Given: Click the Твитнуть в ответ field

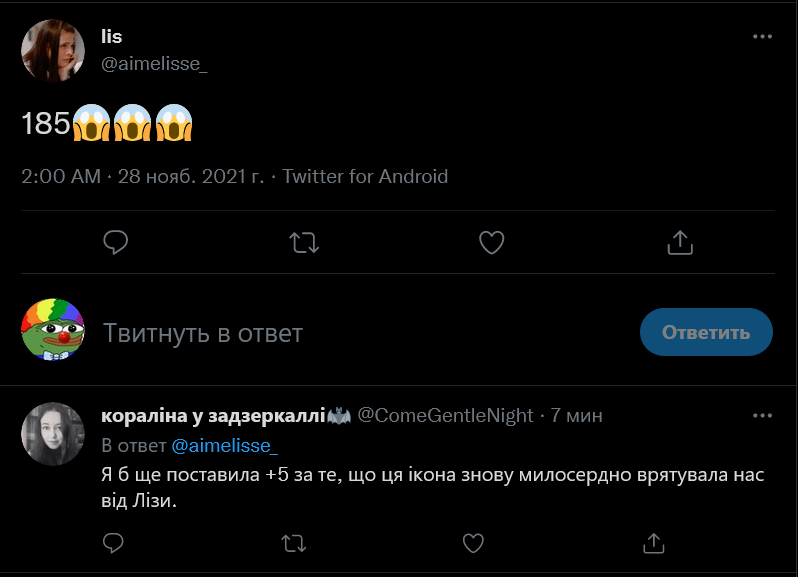Looking at the screenshot, I should coord(300,332).
